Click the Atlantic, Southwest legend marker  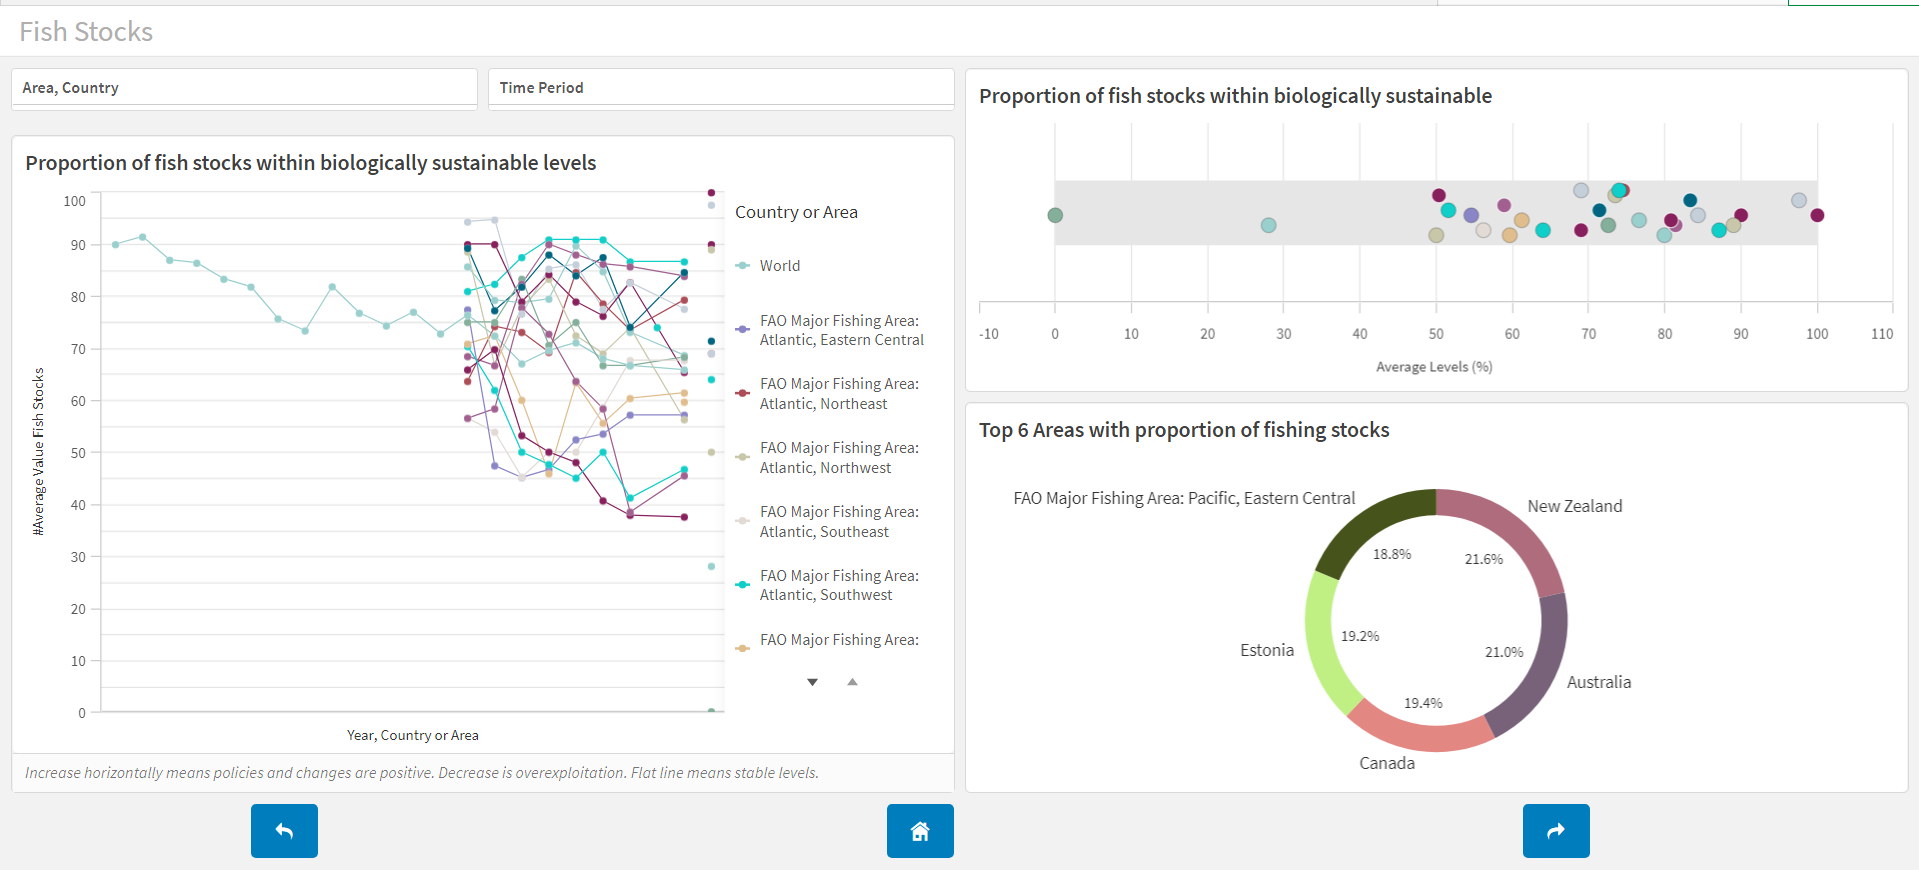coord(743,585)
